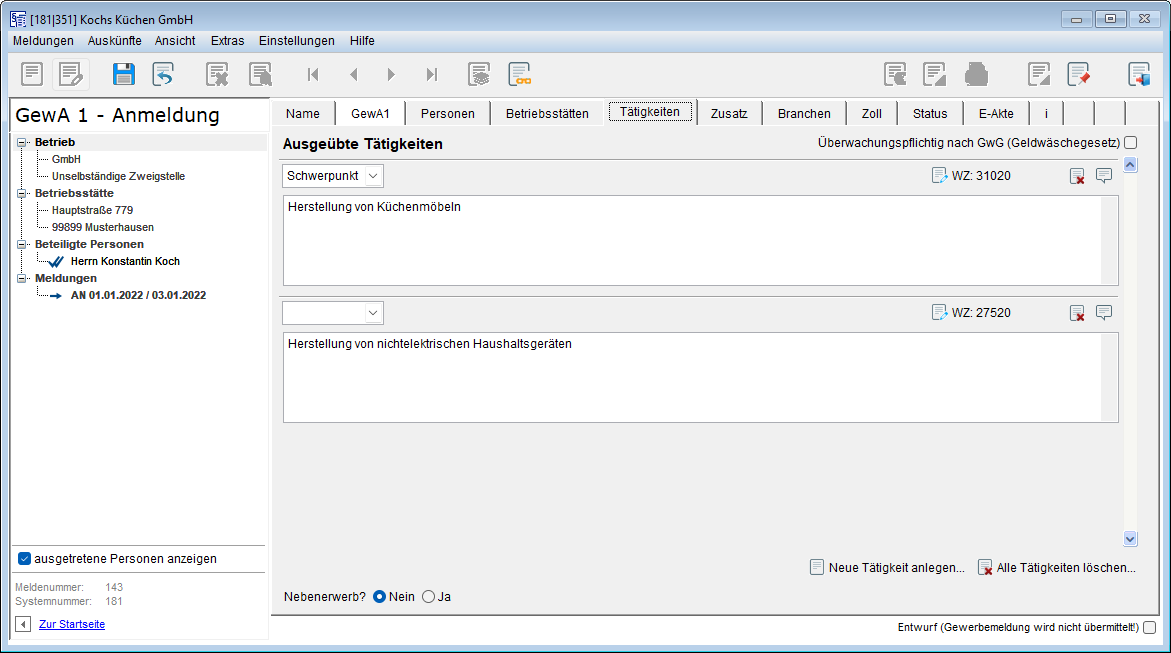Switch to the Branchen tab
The height and width of the screenshot is (653, 1171).
click(x=804, y=113)
